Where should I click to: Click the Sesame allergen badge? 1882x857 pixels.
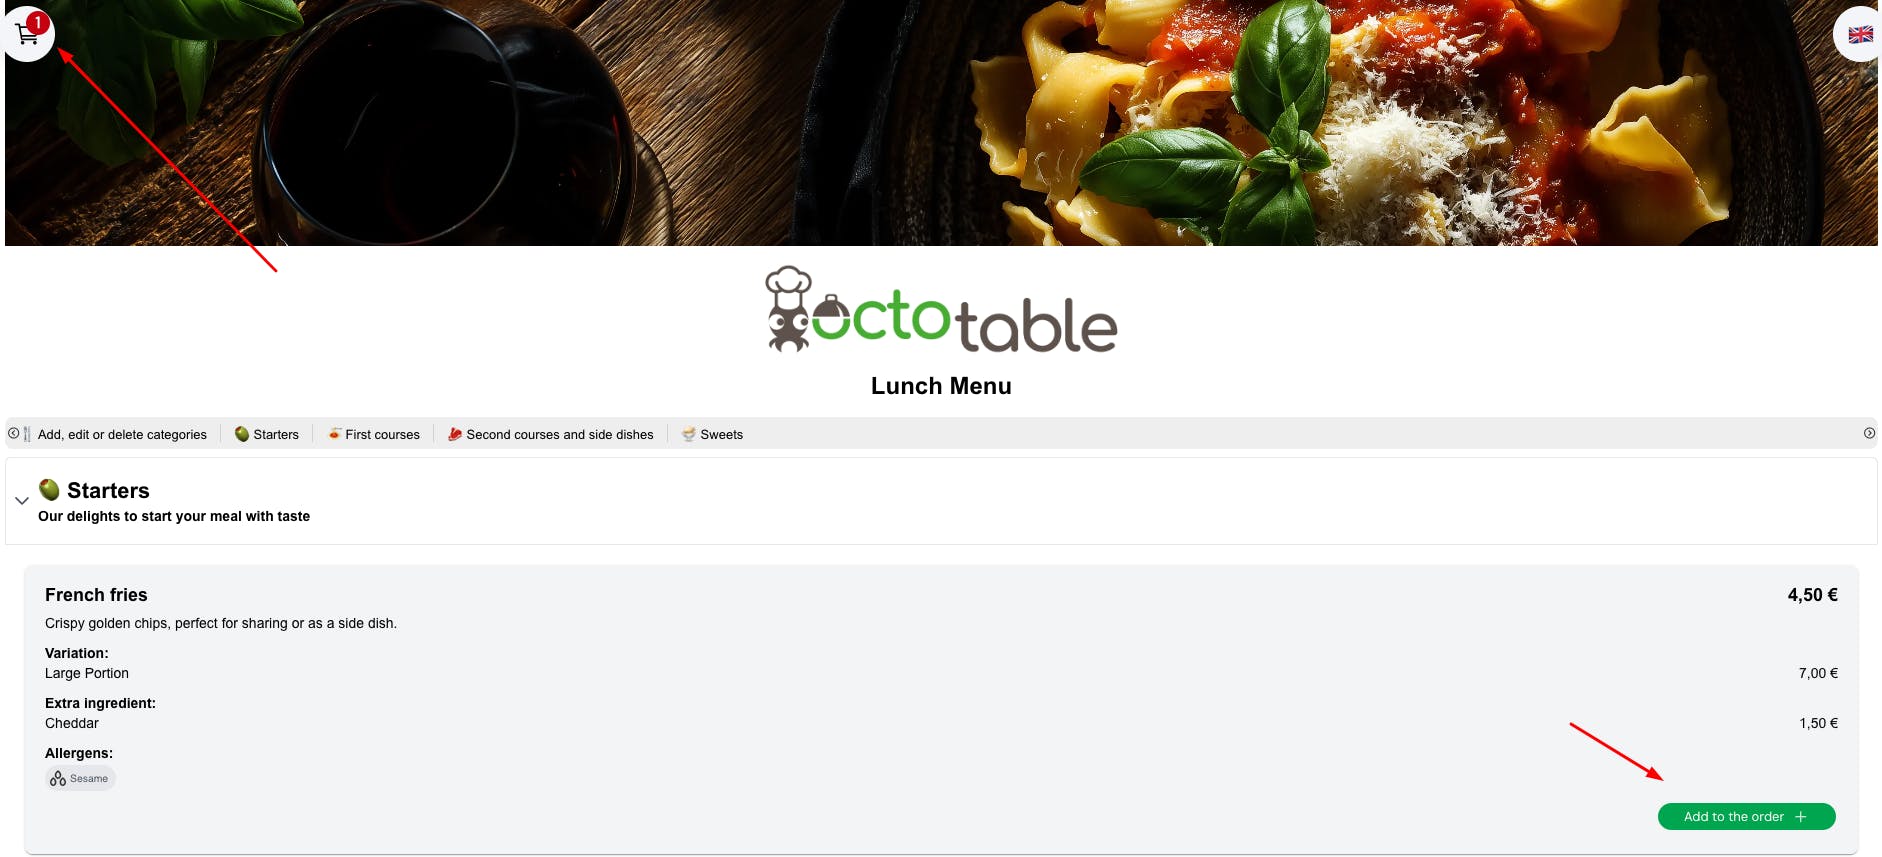coord(80,779)
